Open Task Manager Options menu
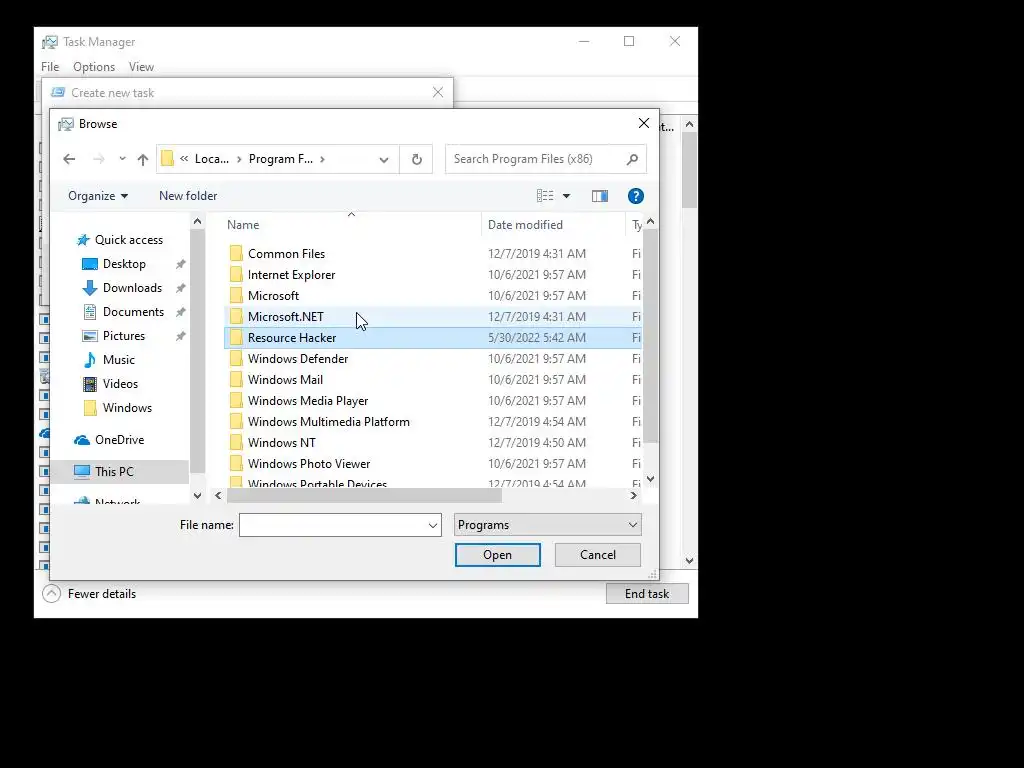 [94, 67]
